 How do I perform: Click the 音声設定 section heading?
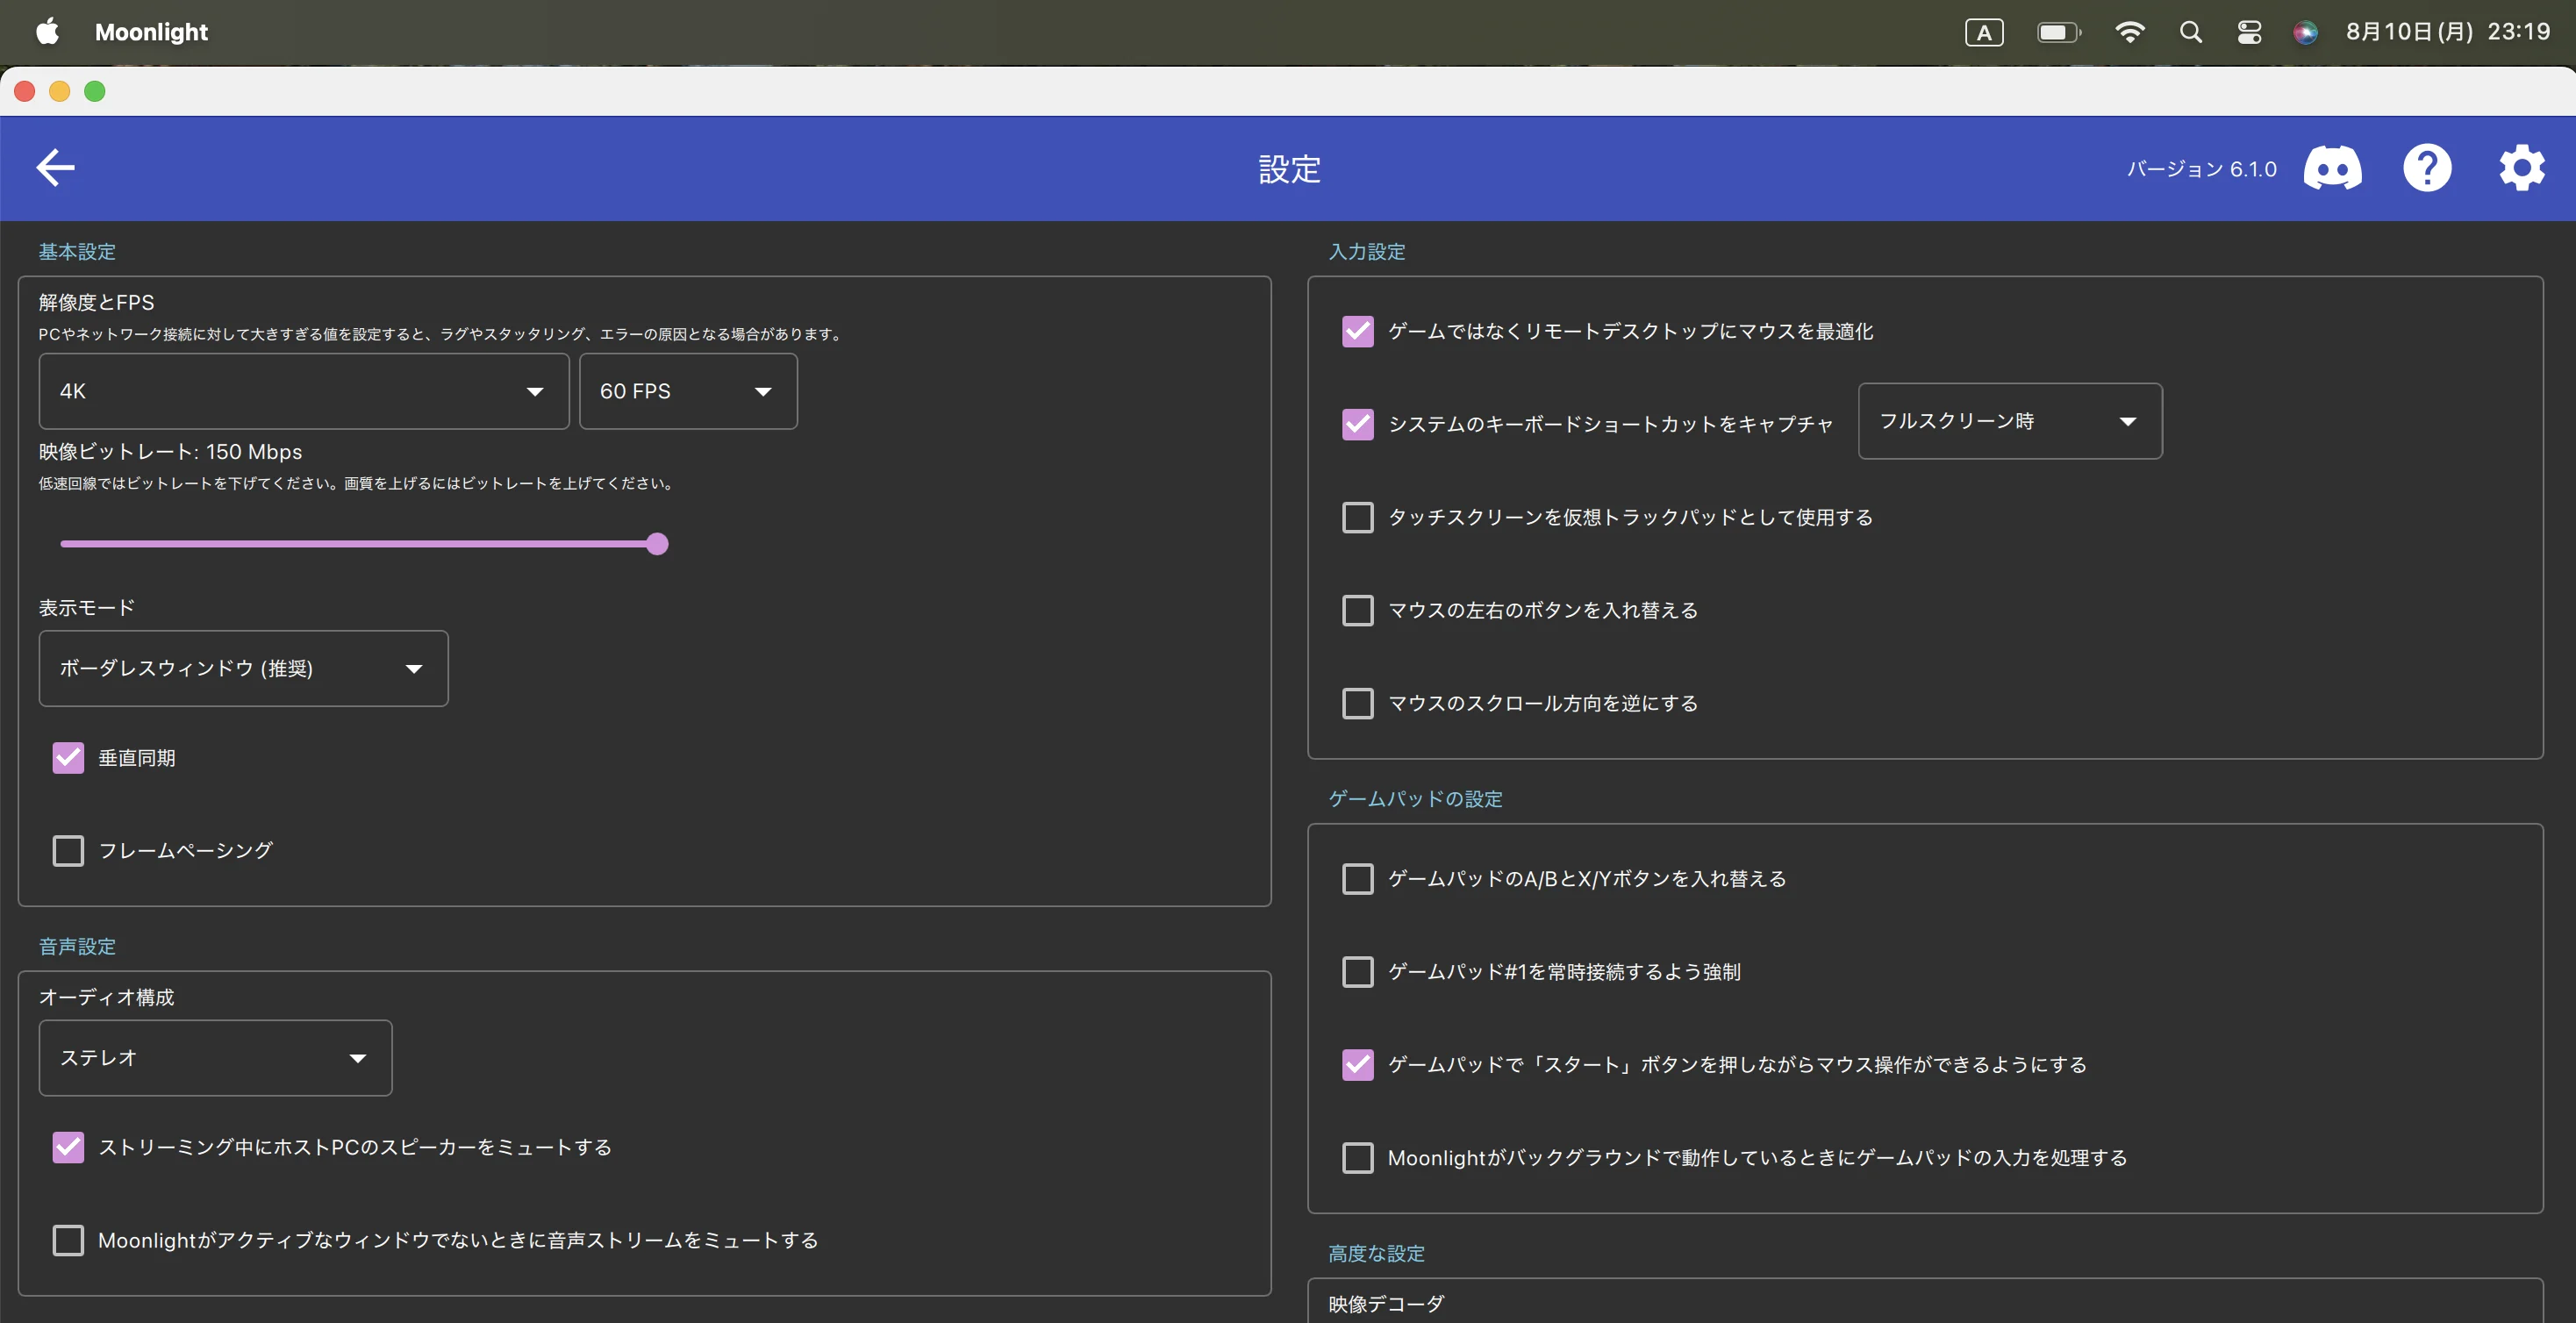(x=77, y=947)
